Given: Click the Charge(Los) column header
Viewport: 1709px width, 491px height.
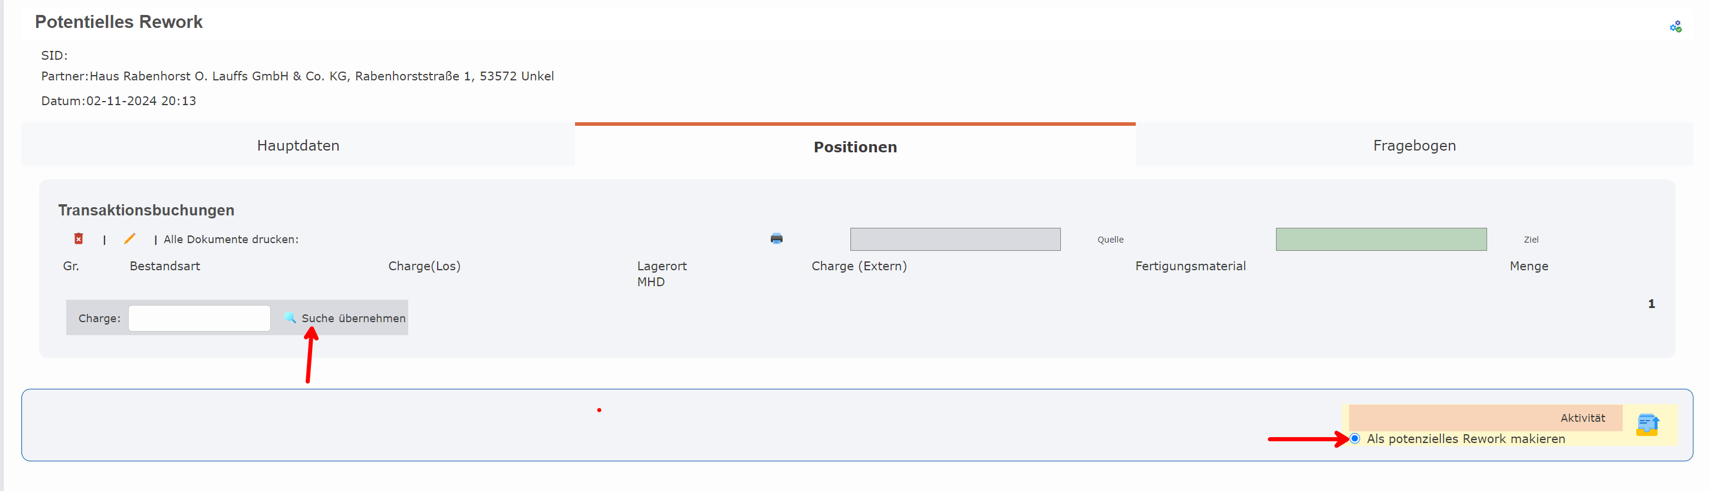Looking at the screenshot, I should (424, 266).
